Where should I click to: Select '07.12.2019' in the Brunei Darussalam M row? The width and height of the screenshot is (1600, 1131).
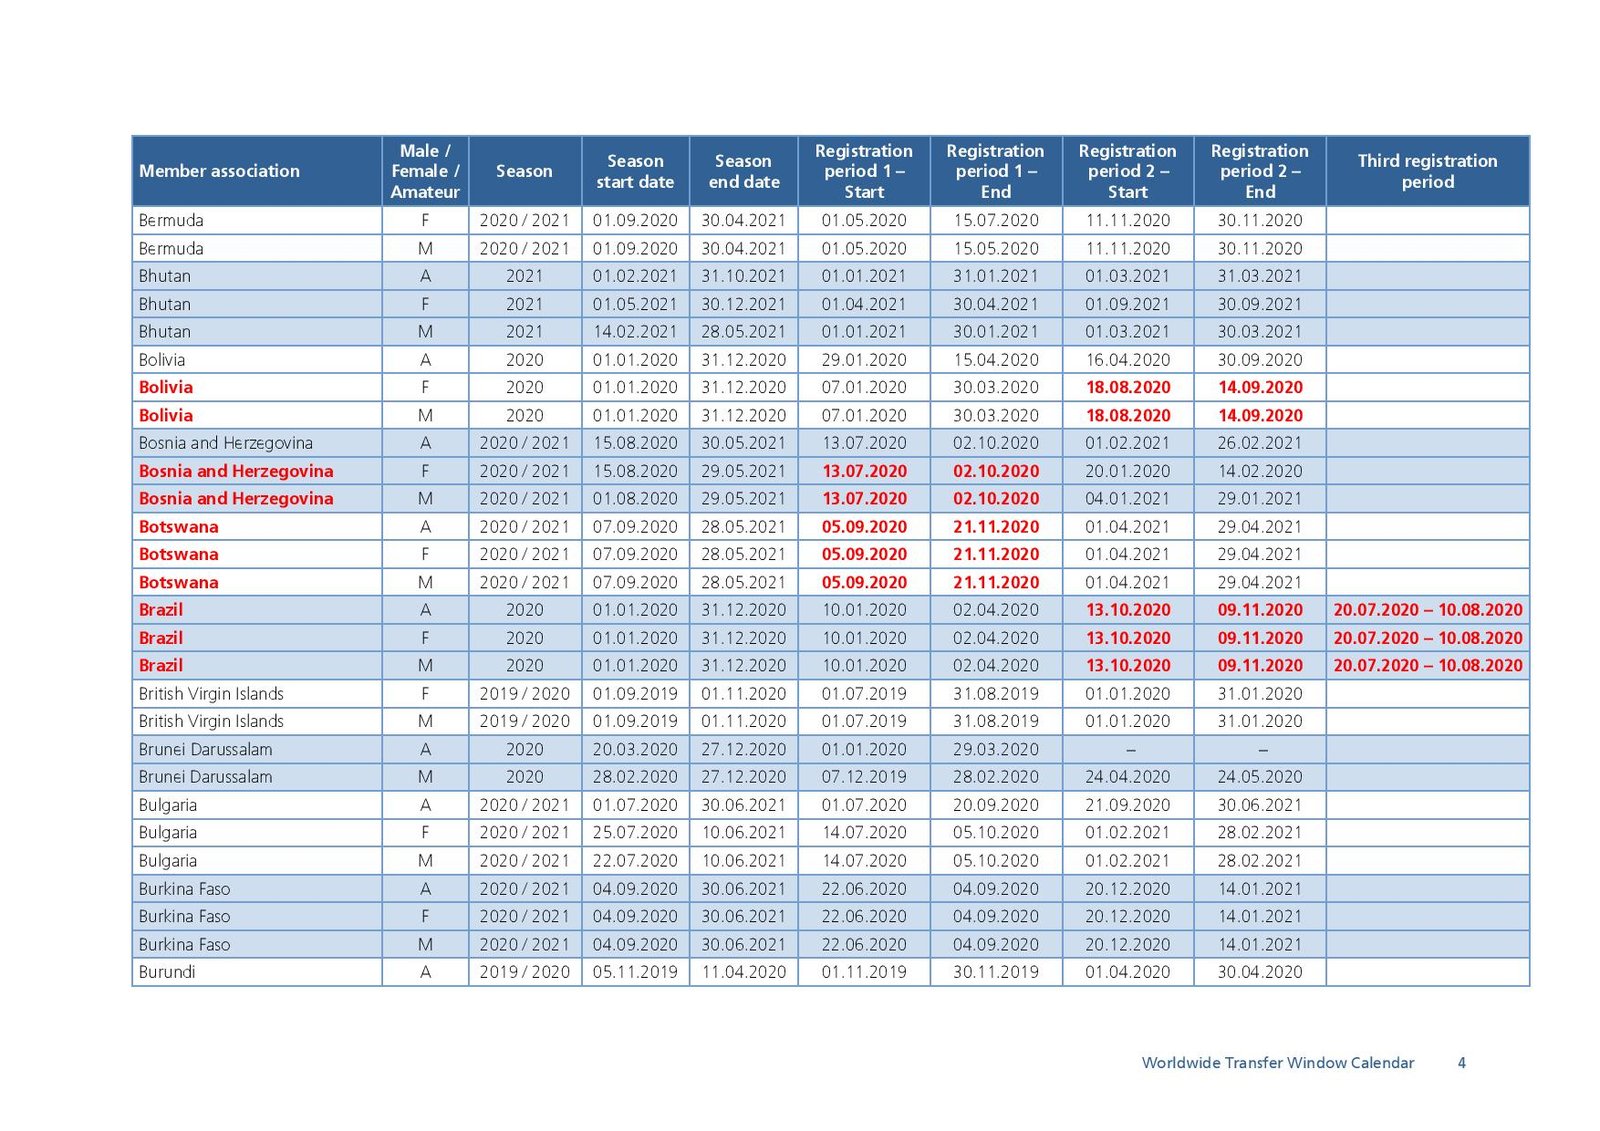point(864,777)
